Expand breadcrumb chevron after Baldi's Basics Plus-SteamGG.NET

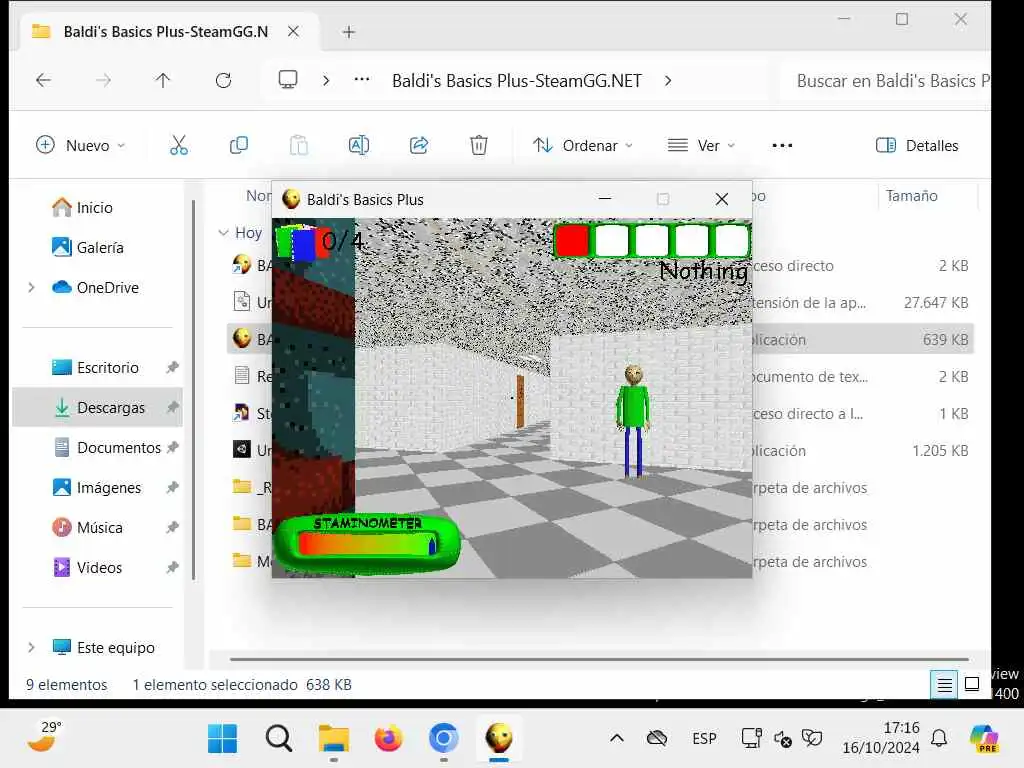click(668, 80)
